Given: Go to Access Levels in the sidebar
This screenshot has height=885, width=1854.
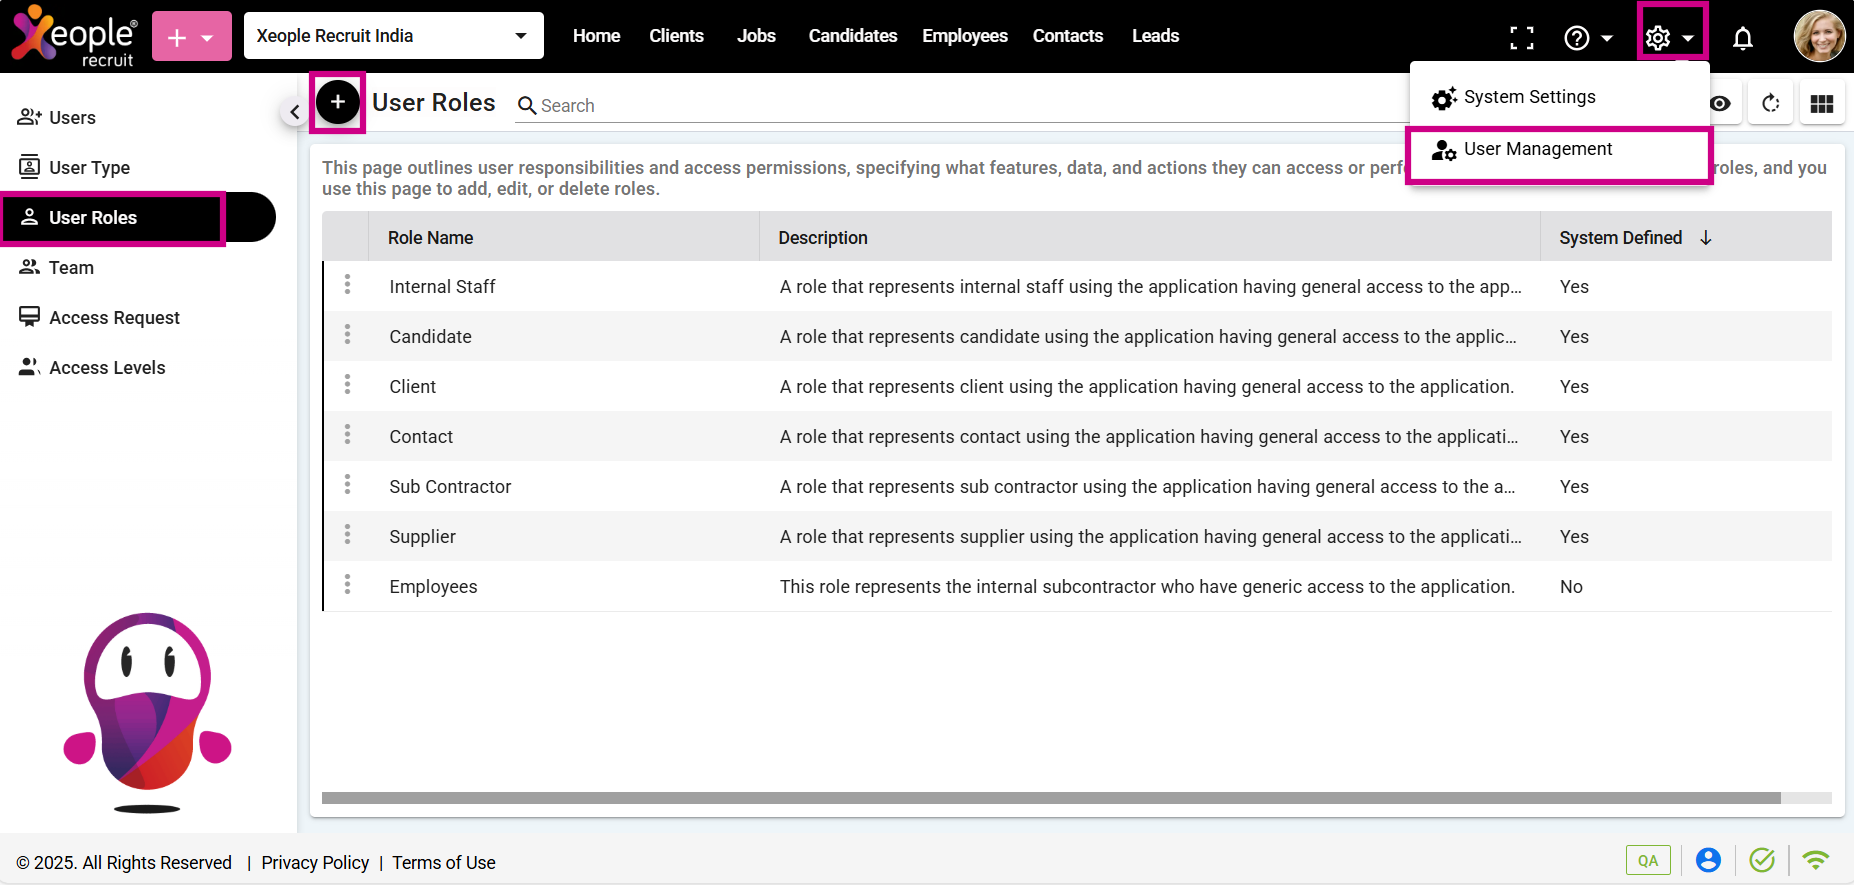Looking at the screenshot, I should click(107, 368).
